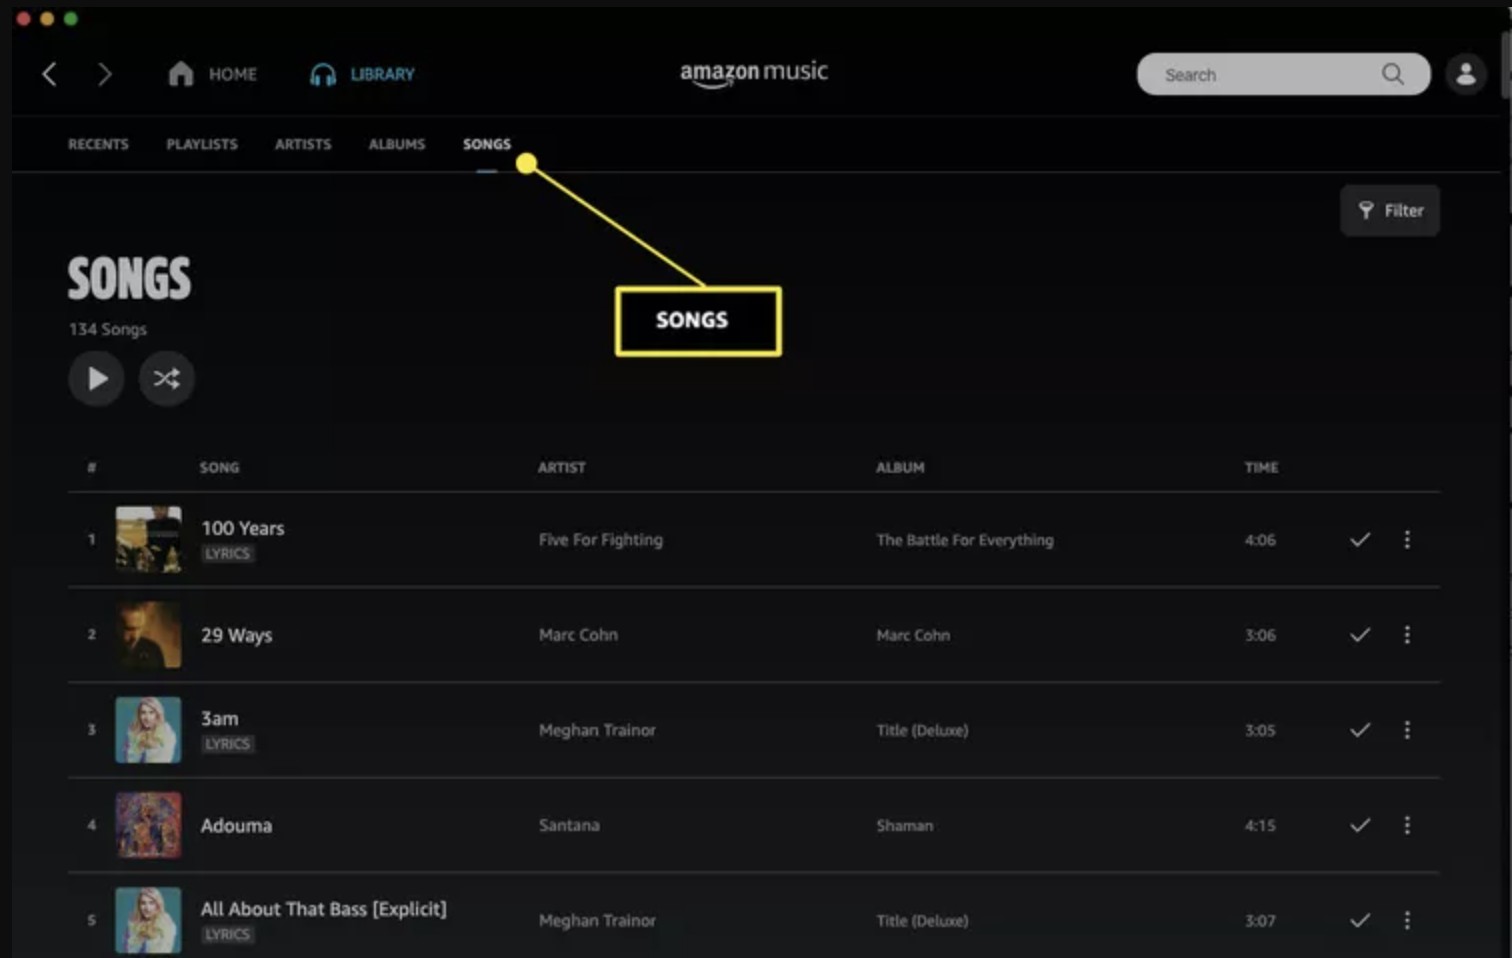Open the LYRICS badge under 3am
This screenshot has width=1512, height=958.
(x=228, y=744)
